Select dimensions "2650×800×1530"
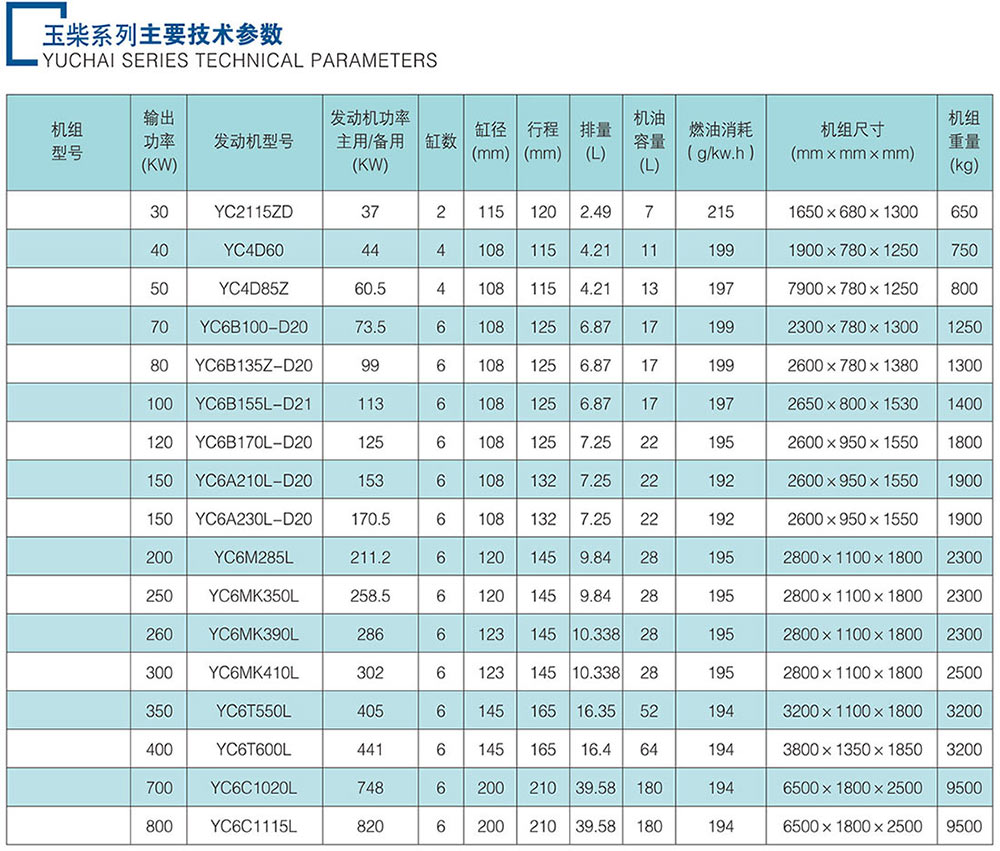Viewport: 1000px width, 851px height. pos(853,404)
